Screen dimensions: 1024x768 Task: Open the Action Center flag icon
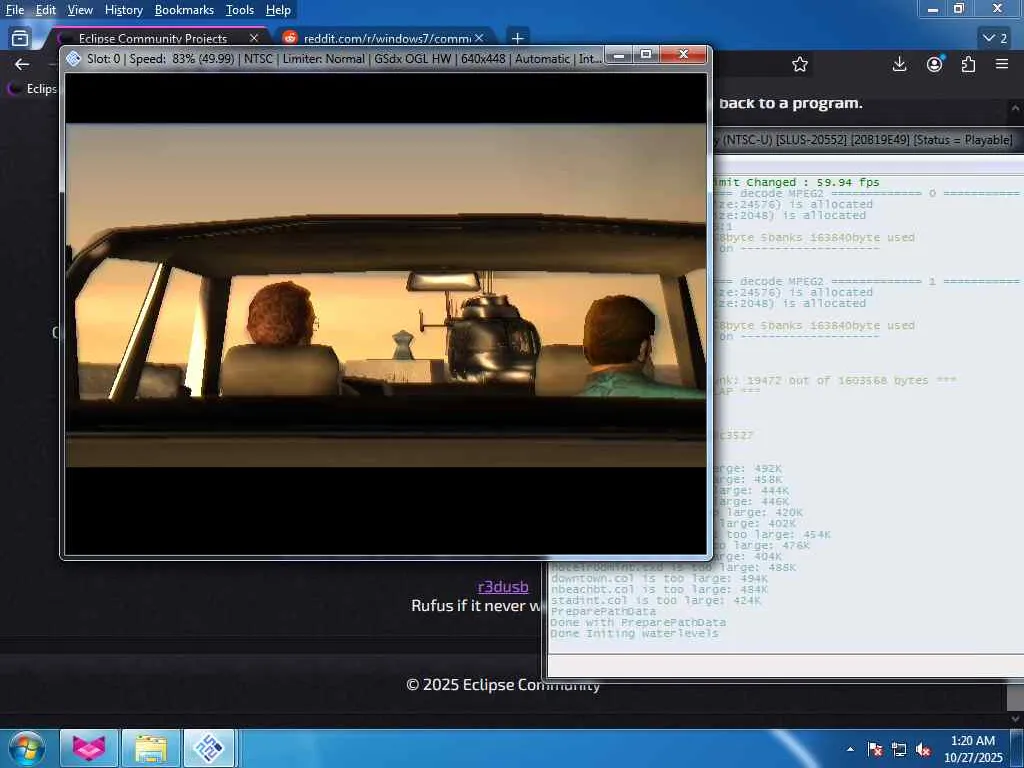click(x=875, y=749)
